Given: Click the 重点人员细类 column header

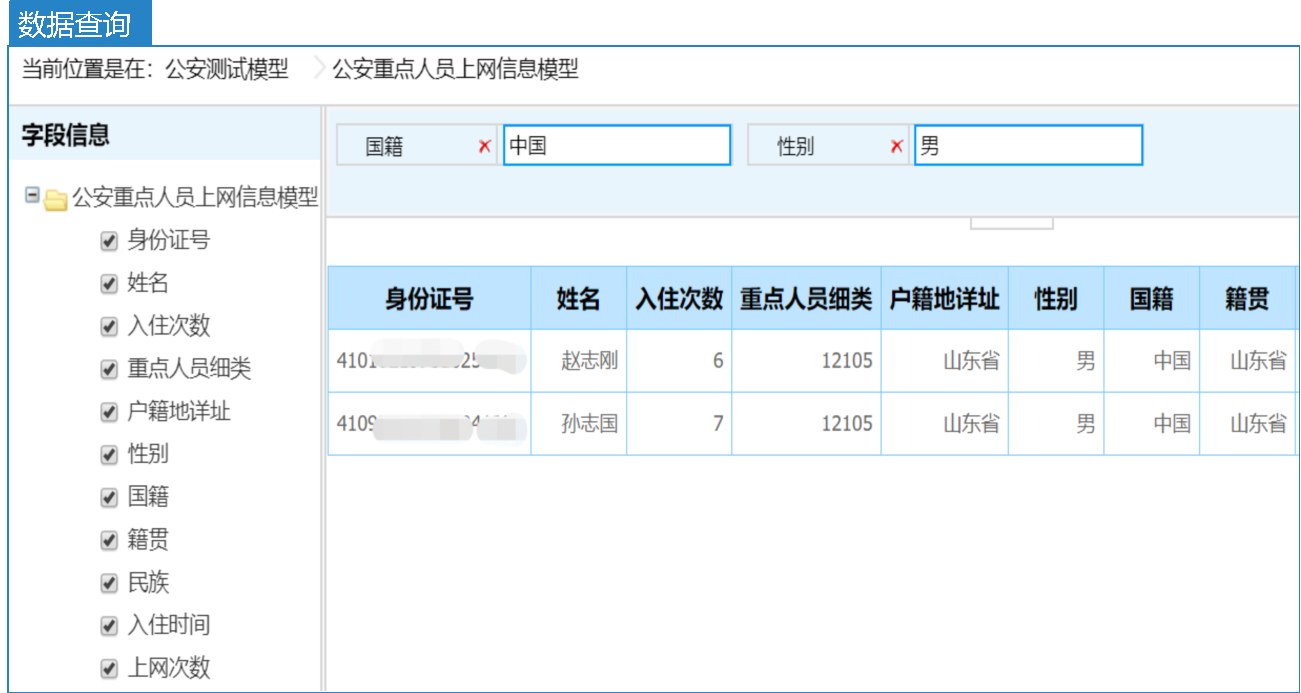Looking at the screenshot, I should 806,298.
